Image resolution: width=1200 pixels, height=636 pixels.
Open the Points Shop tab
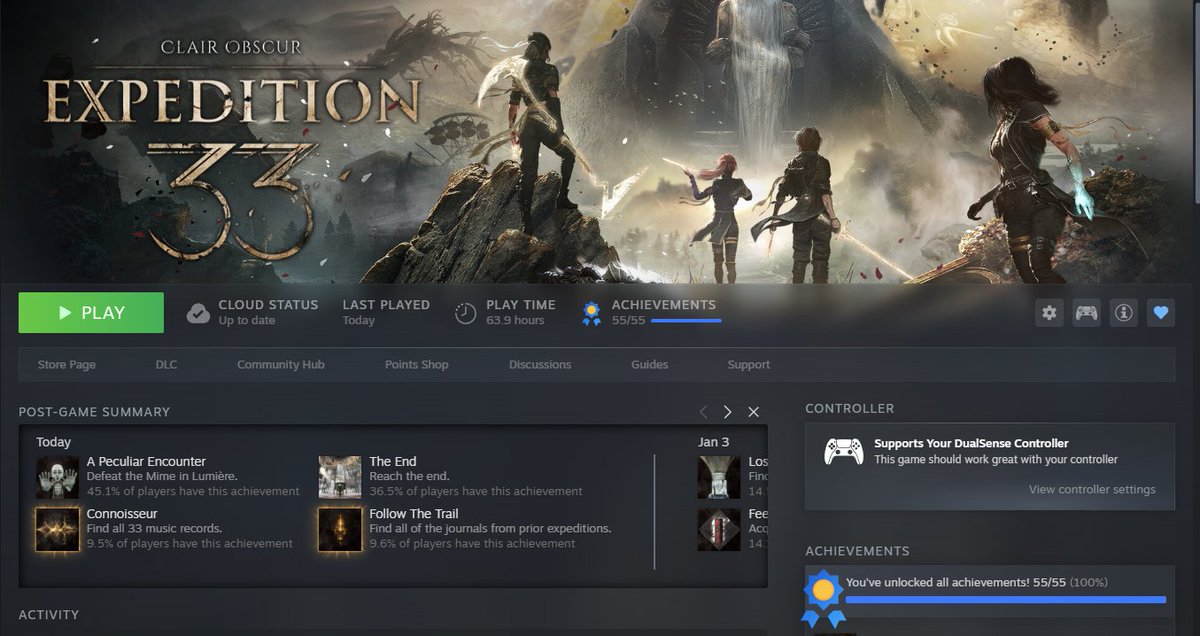417,365
